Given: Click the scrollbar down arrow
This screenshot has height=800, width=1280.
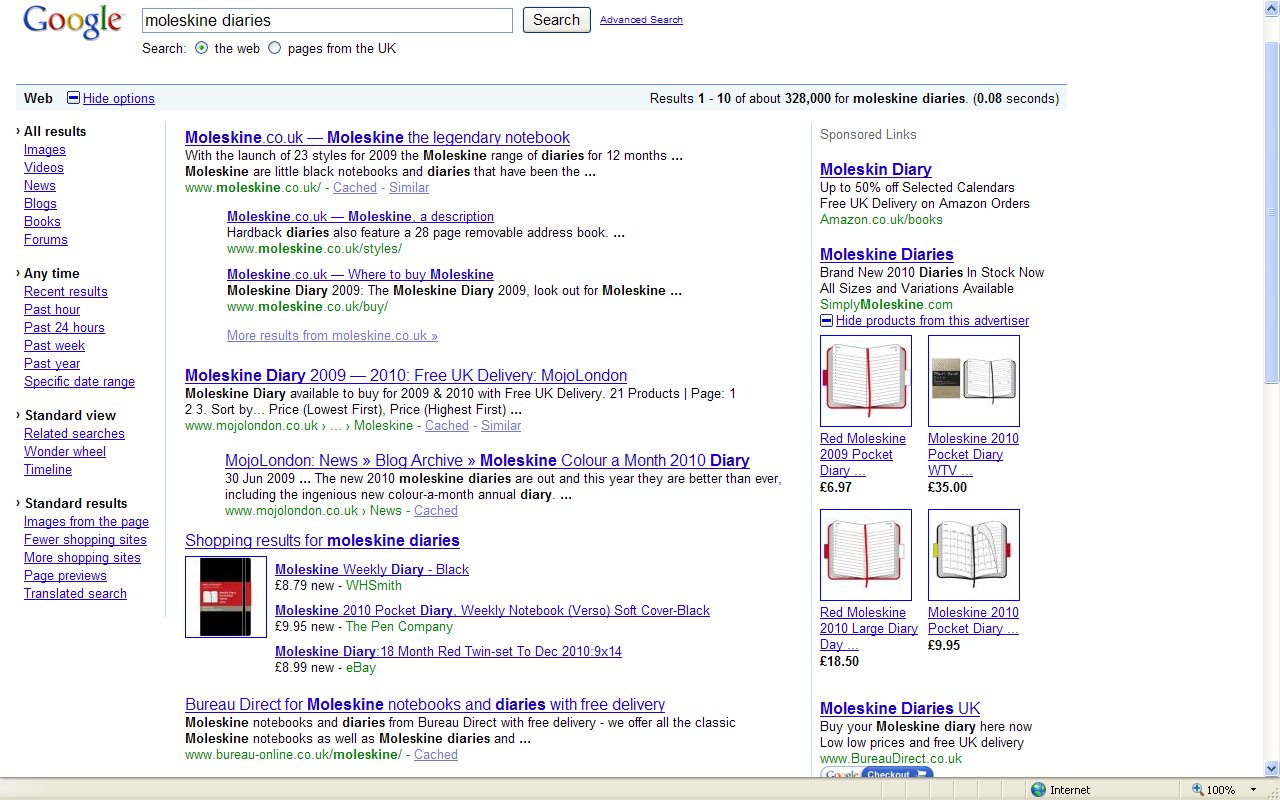Looking at the screenshot, I should (x=1272, y=768).
